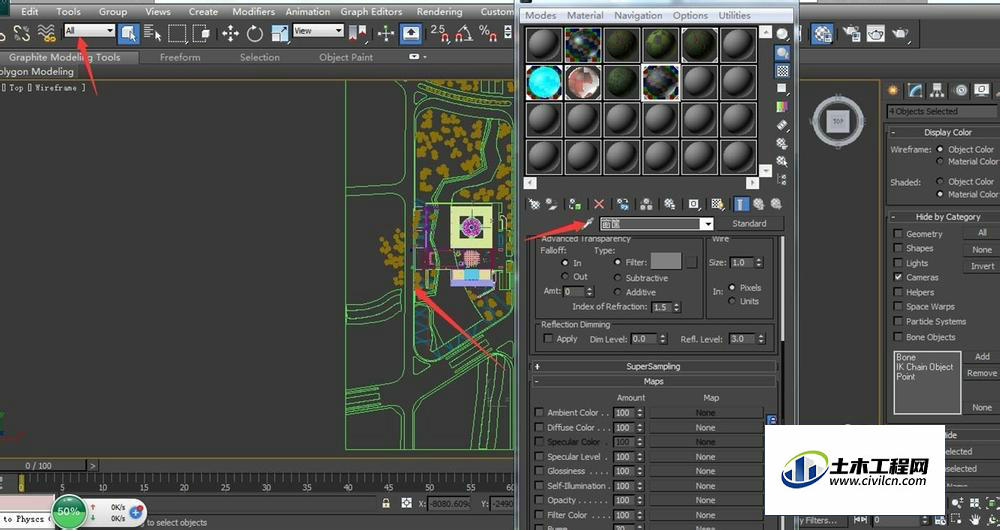Enable the Lights hide checkbox

point(898,263)
